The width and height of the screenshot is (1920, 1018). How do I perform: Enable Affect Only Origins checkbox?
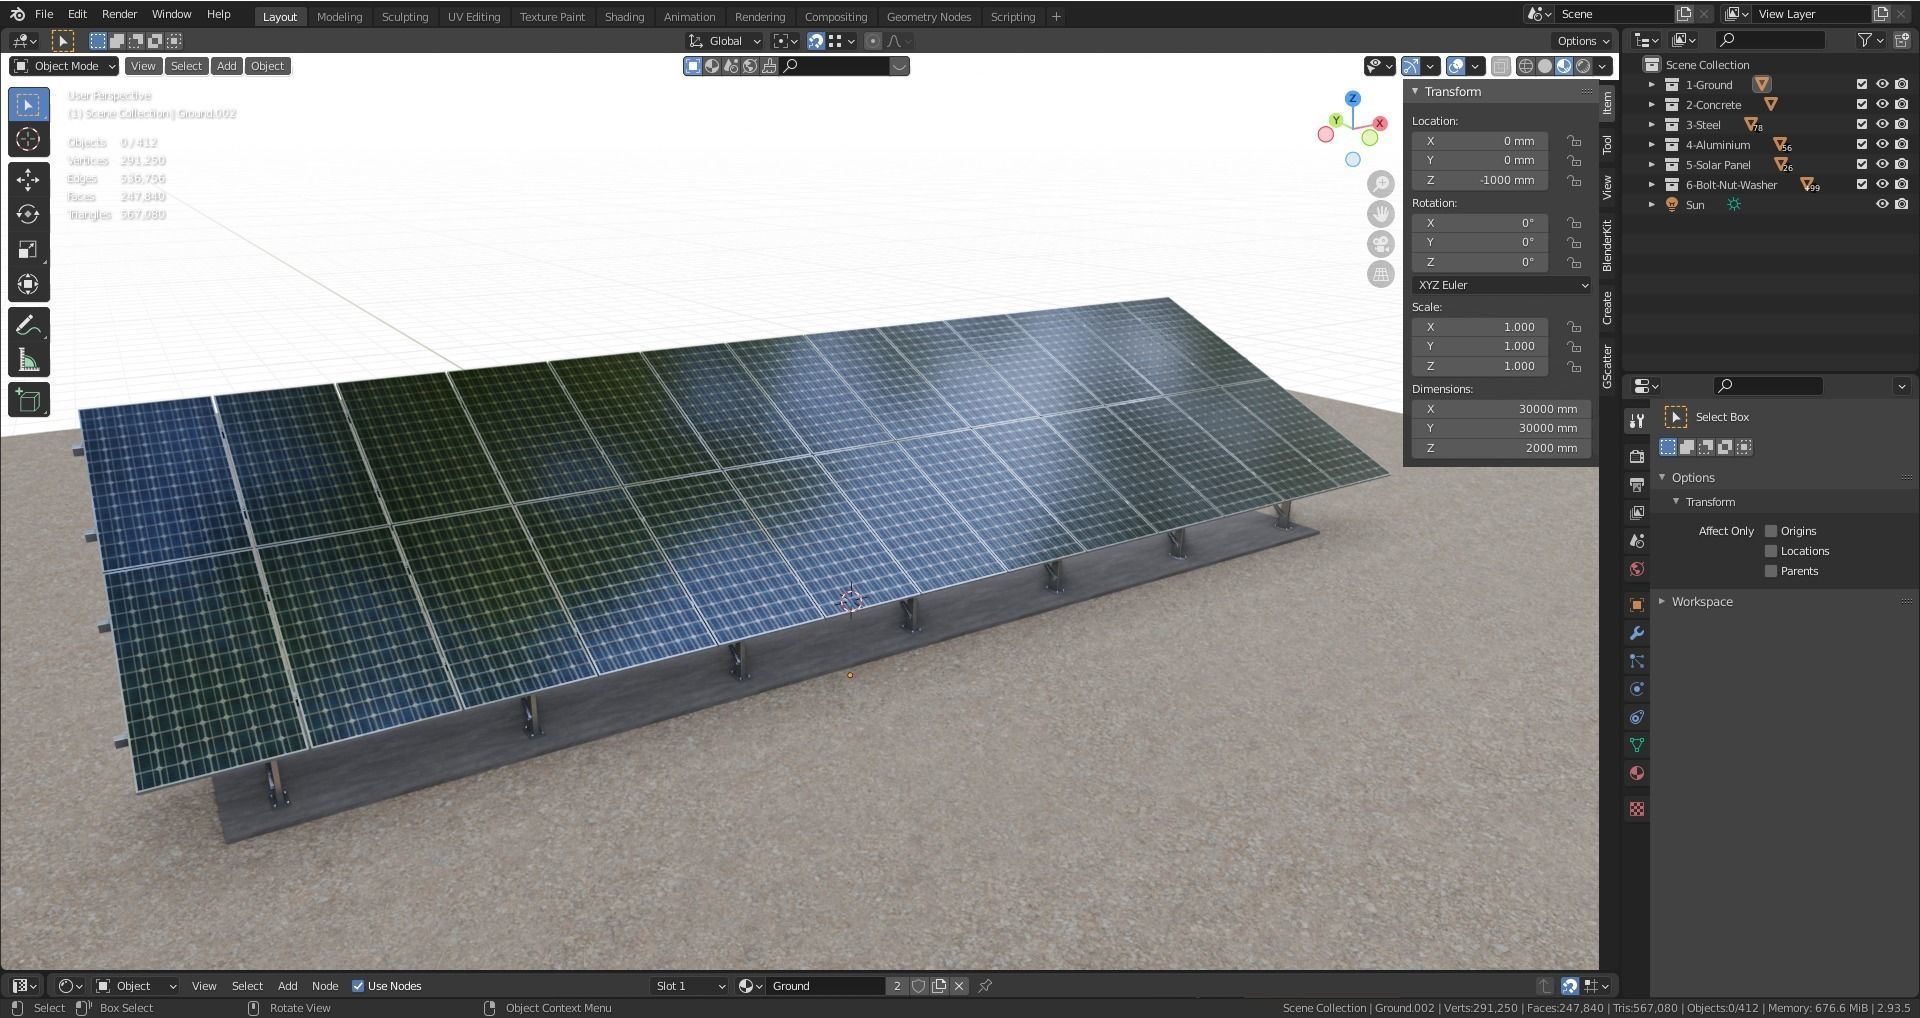(1771, 531)
